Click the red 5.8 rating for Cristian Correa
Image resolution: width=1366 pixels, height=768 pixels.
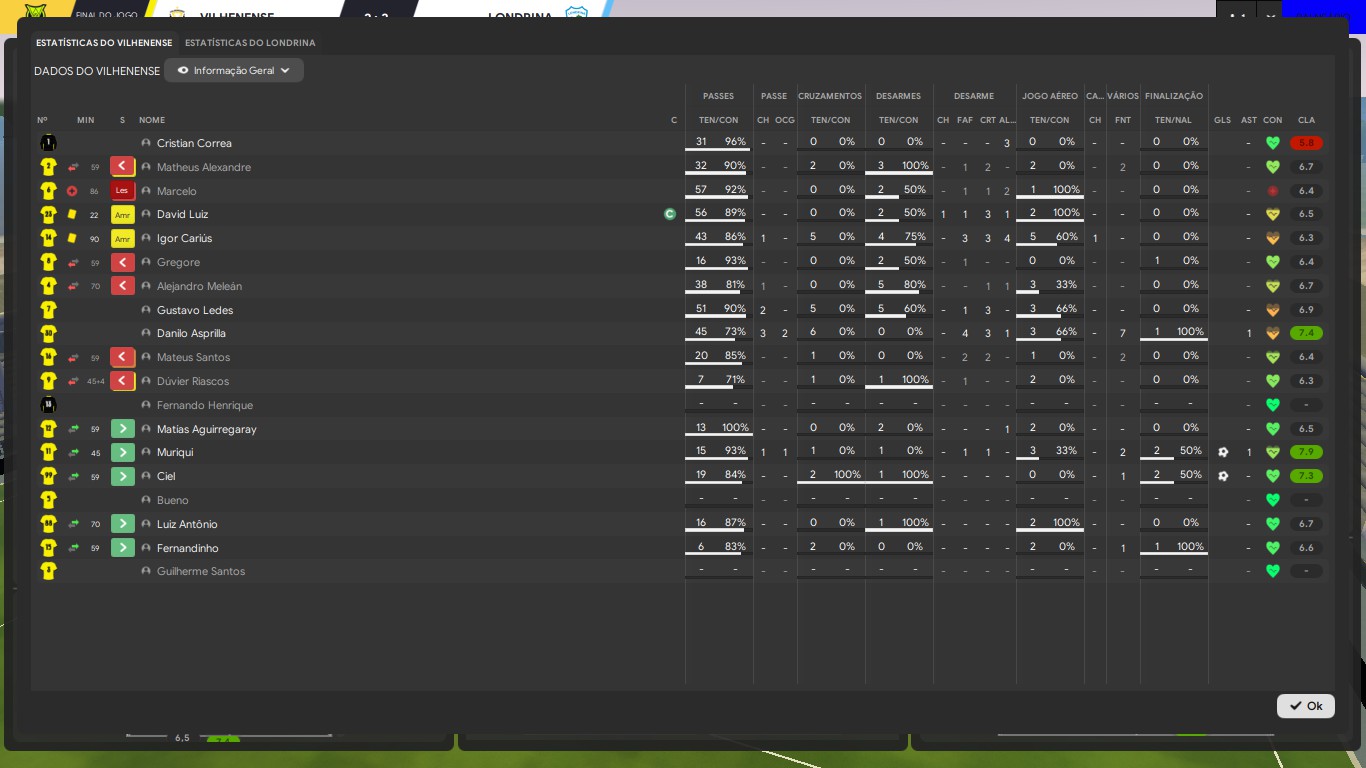tap(1306, 143)
